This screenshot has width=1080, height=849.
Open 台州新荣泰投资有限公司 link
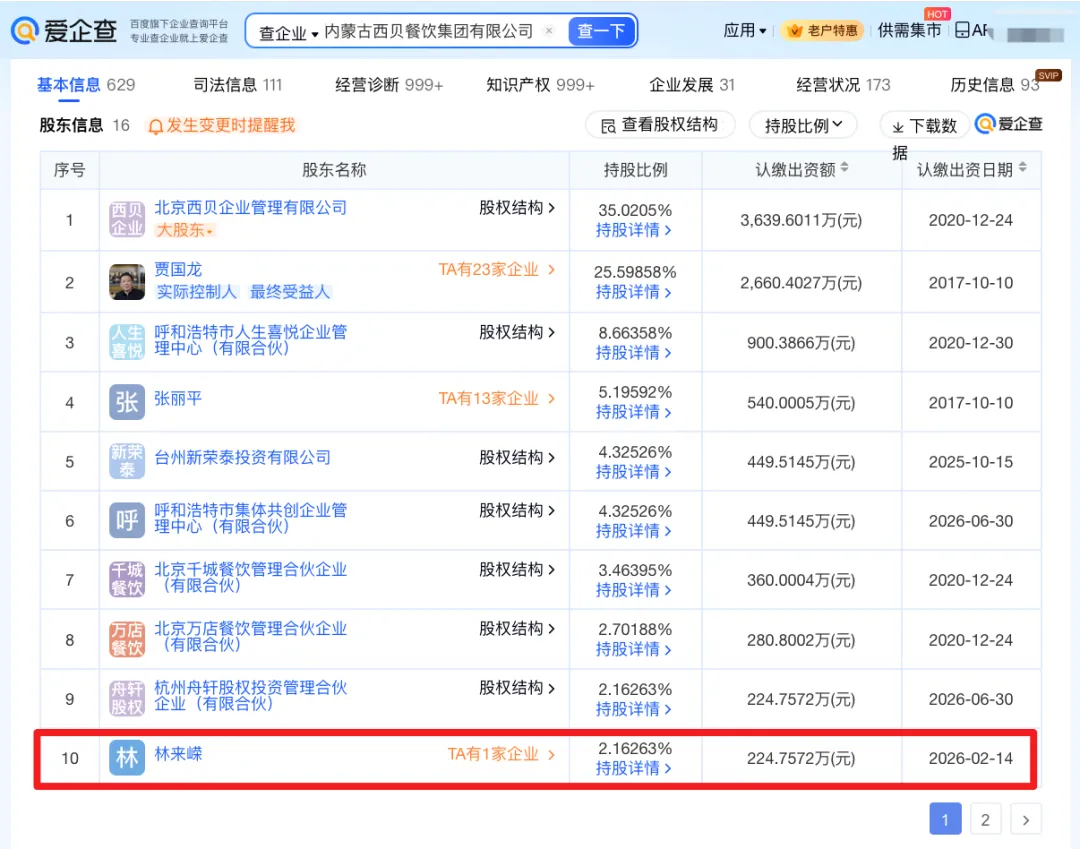pyautogui.click(x=242, y=458)
